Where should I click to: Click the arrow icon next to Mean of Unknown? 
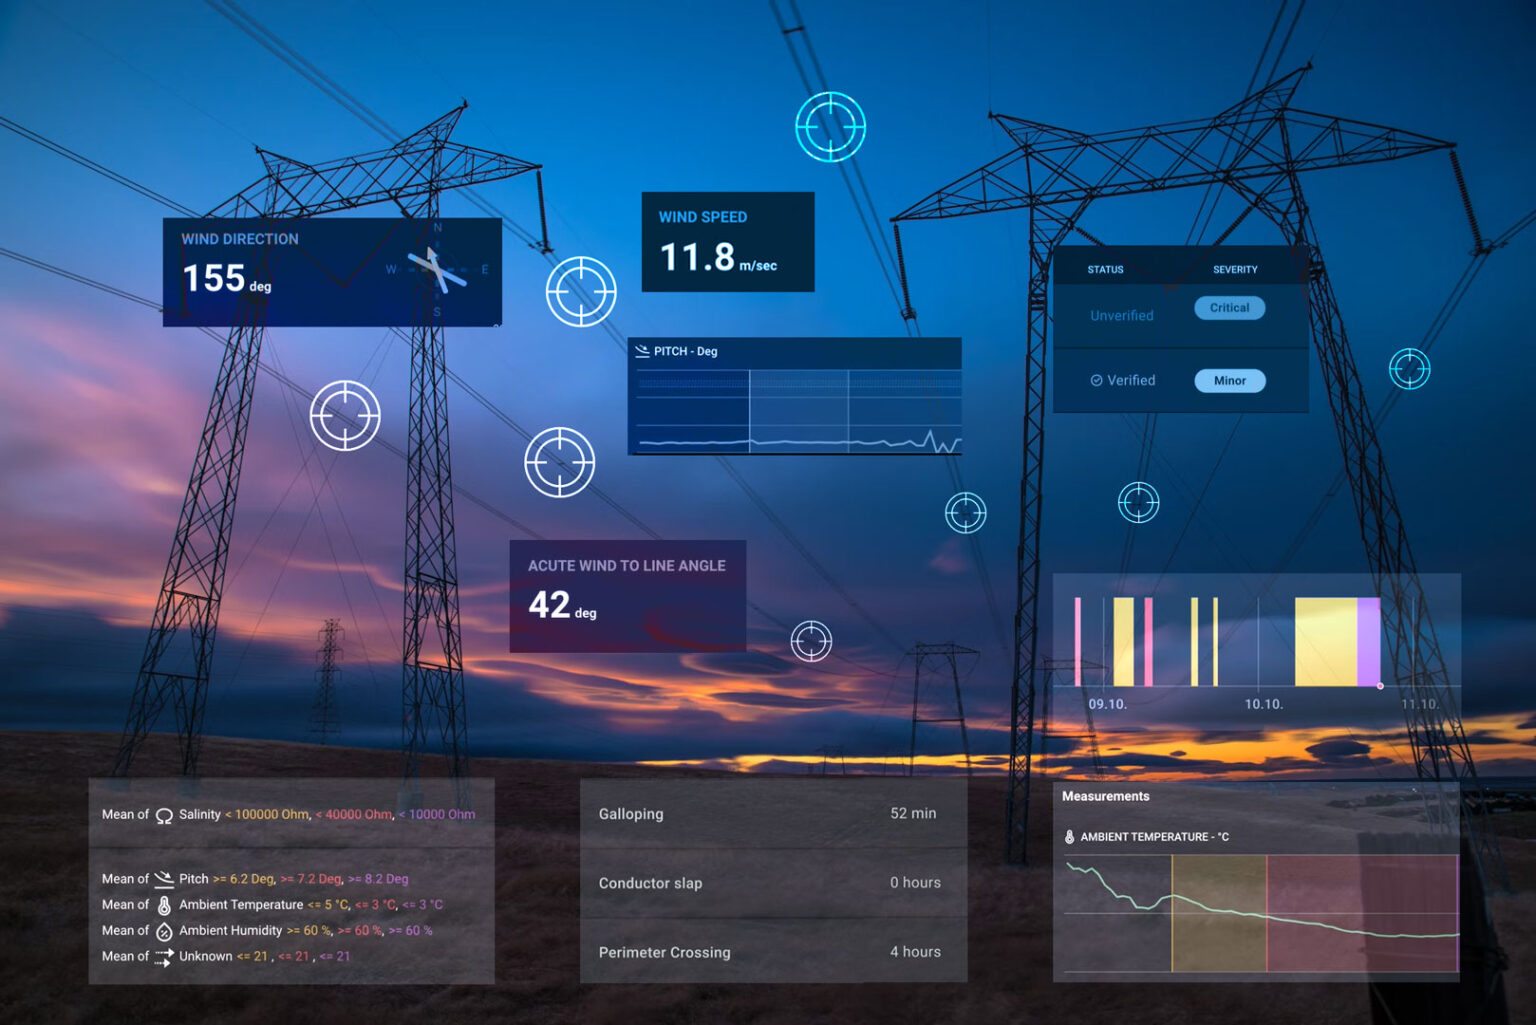pos(163,956)
